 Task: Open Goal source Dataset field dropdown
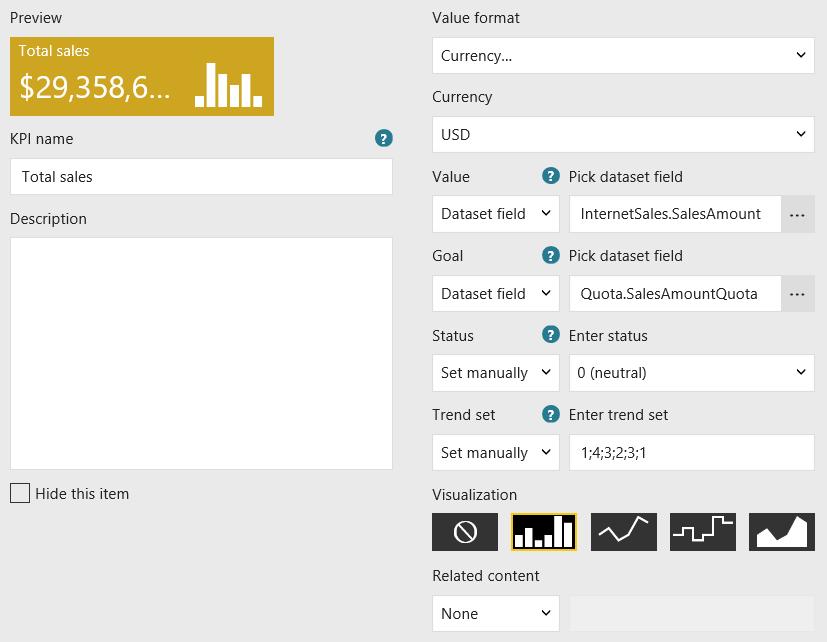(x=496, y=294)
